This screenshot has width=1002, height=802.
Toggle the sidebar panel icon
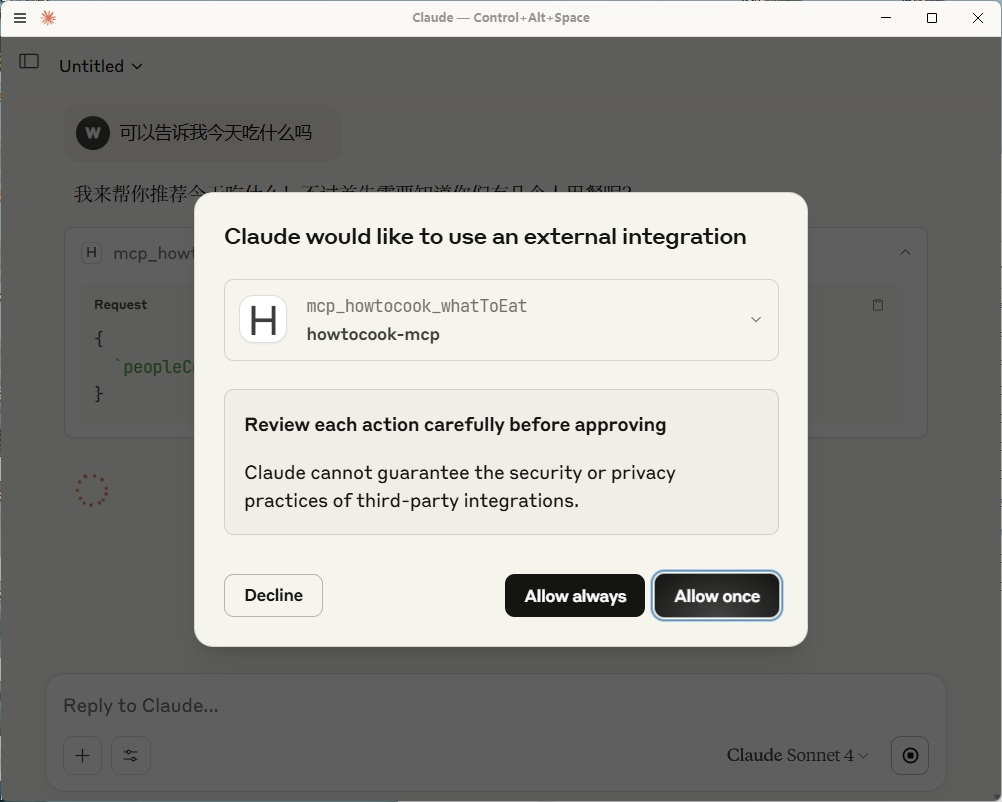(x=29, y=61)
